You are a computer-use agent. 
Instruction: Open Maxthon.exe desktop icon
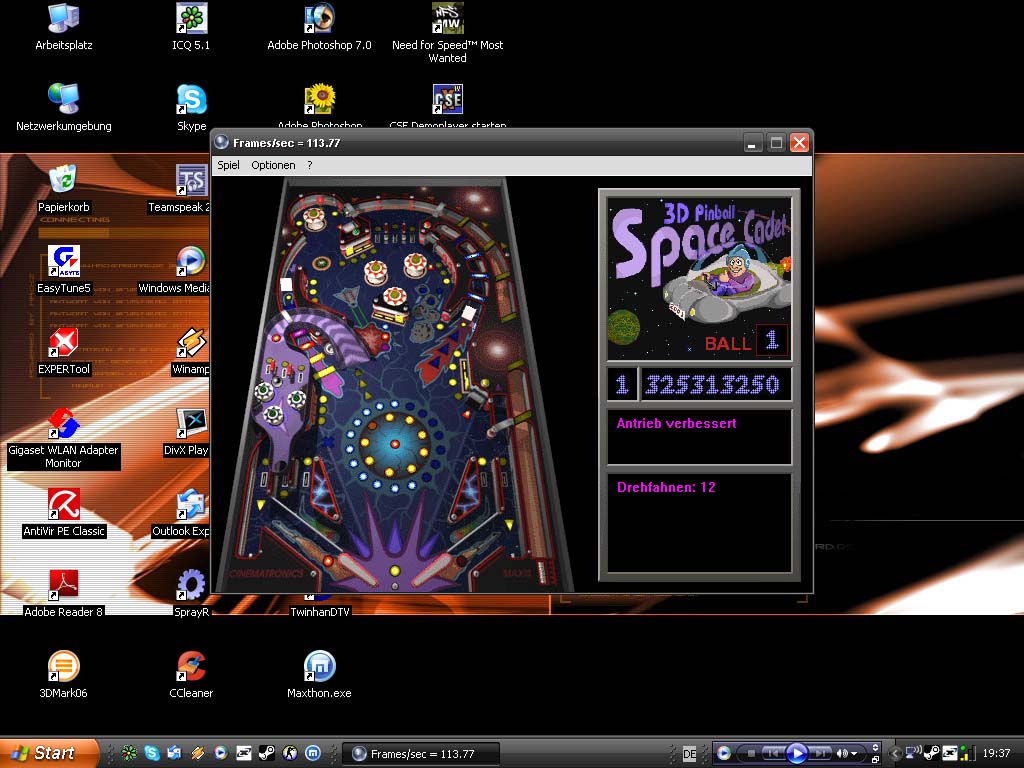pos(319,675)
